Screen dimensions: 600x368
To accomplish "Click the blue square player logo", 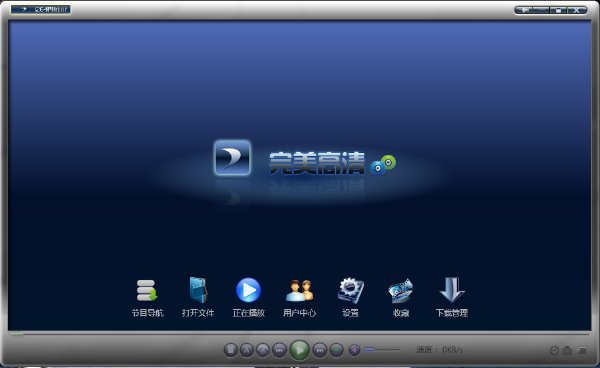I will click(x=232, y=158).
